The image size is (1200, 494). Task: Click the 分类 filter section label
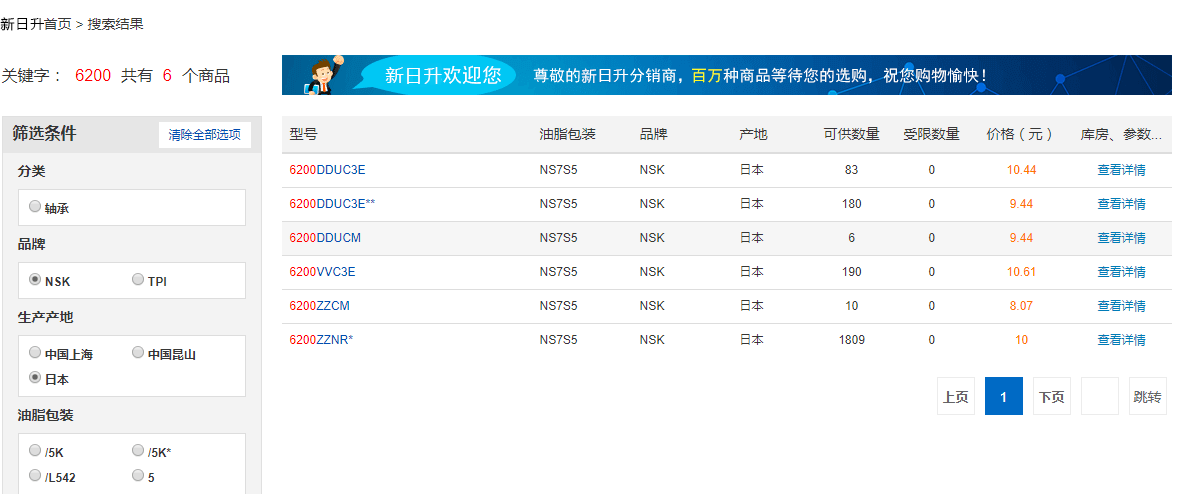(x=31, y=171)
